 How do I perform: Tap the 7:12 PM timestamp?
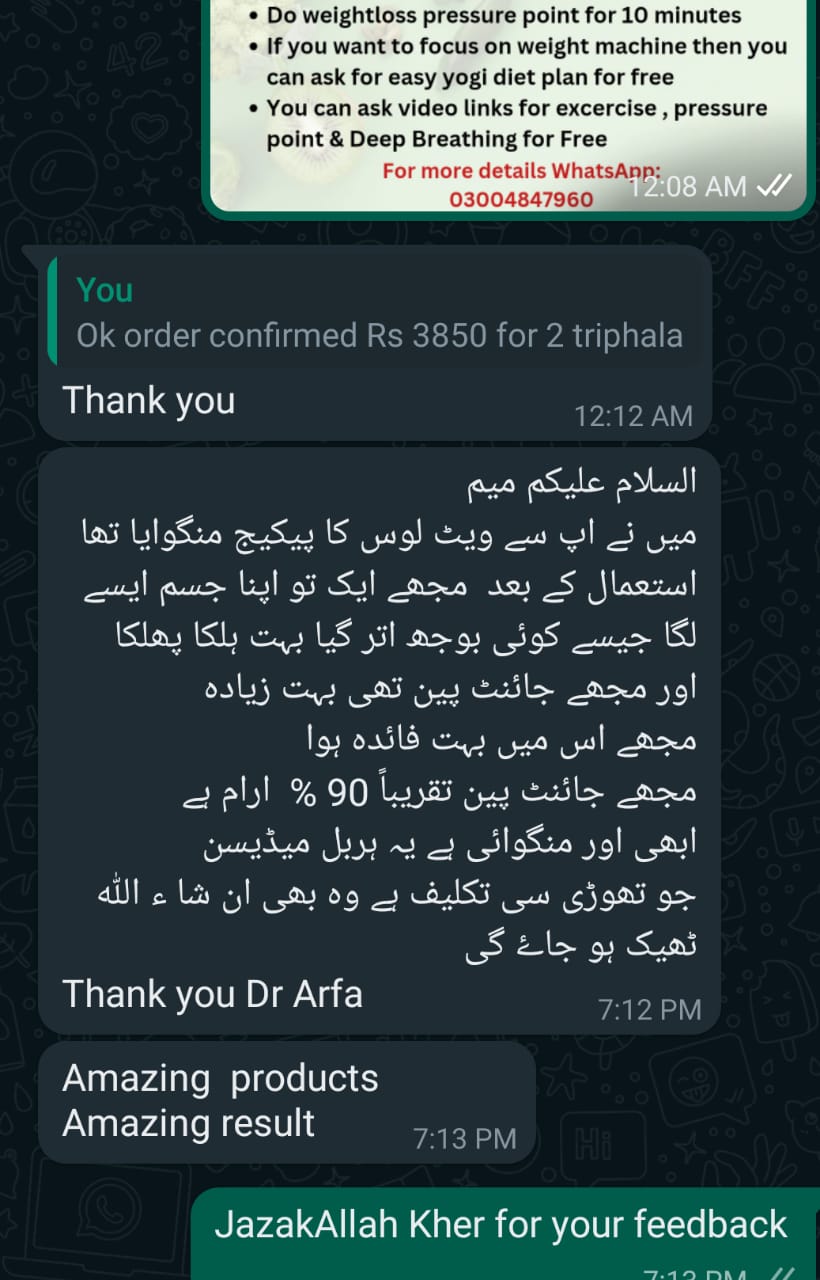[x=650, y=1010]
